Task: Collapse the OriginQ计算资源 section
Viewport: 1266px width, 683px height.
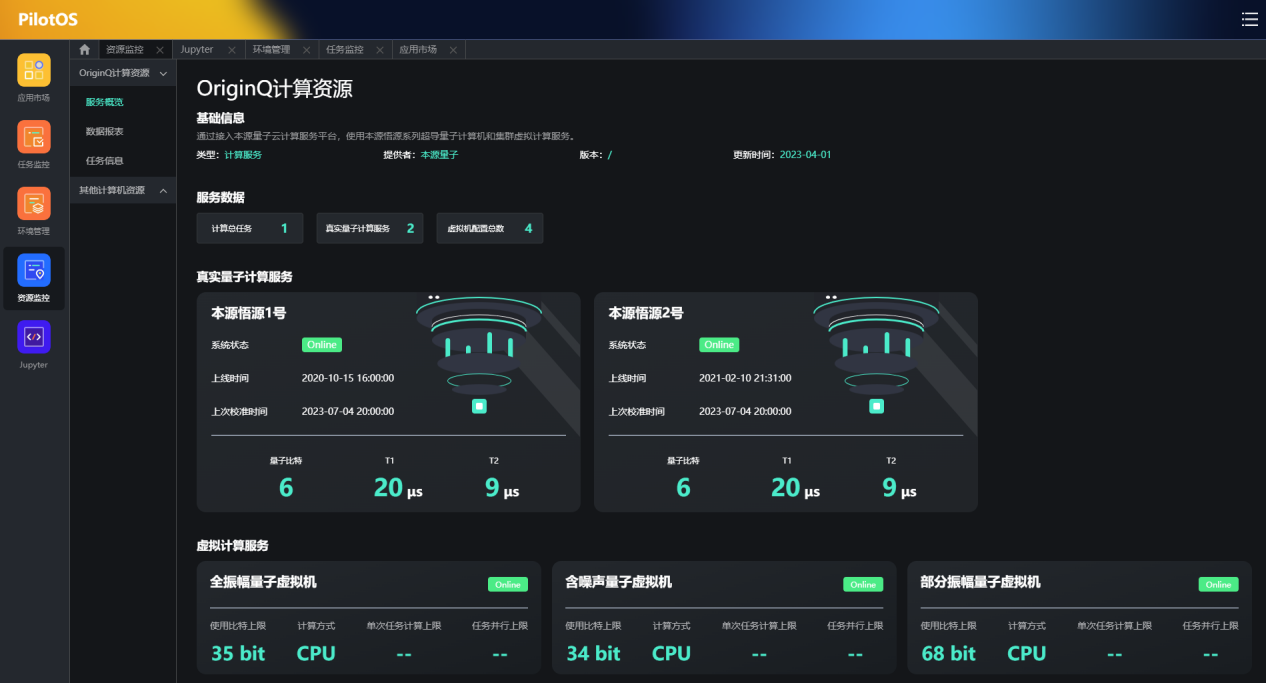Action: coord(163,73)
